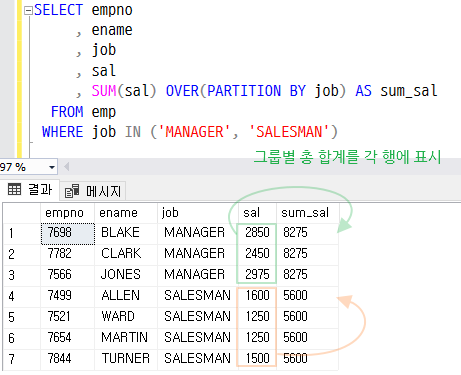Screen dimensions: 461x375
Task: Select the ename column header
Action: pos(126,213)
